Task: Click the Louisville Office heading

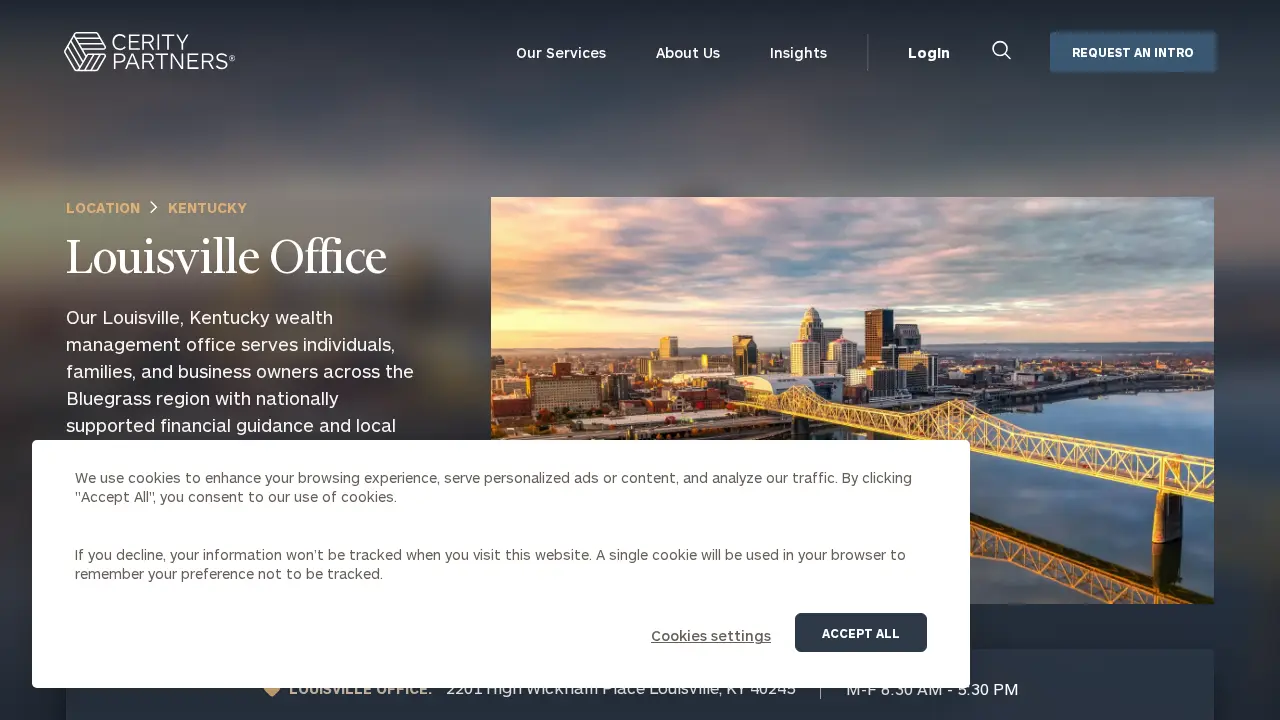Action: coord(226,258)
